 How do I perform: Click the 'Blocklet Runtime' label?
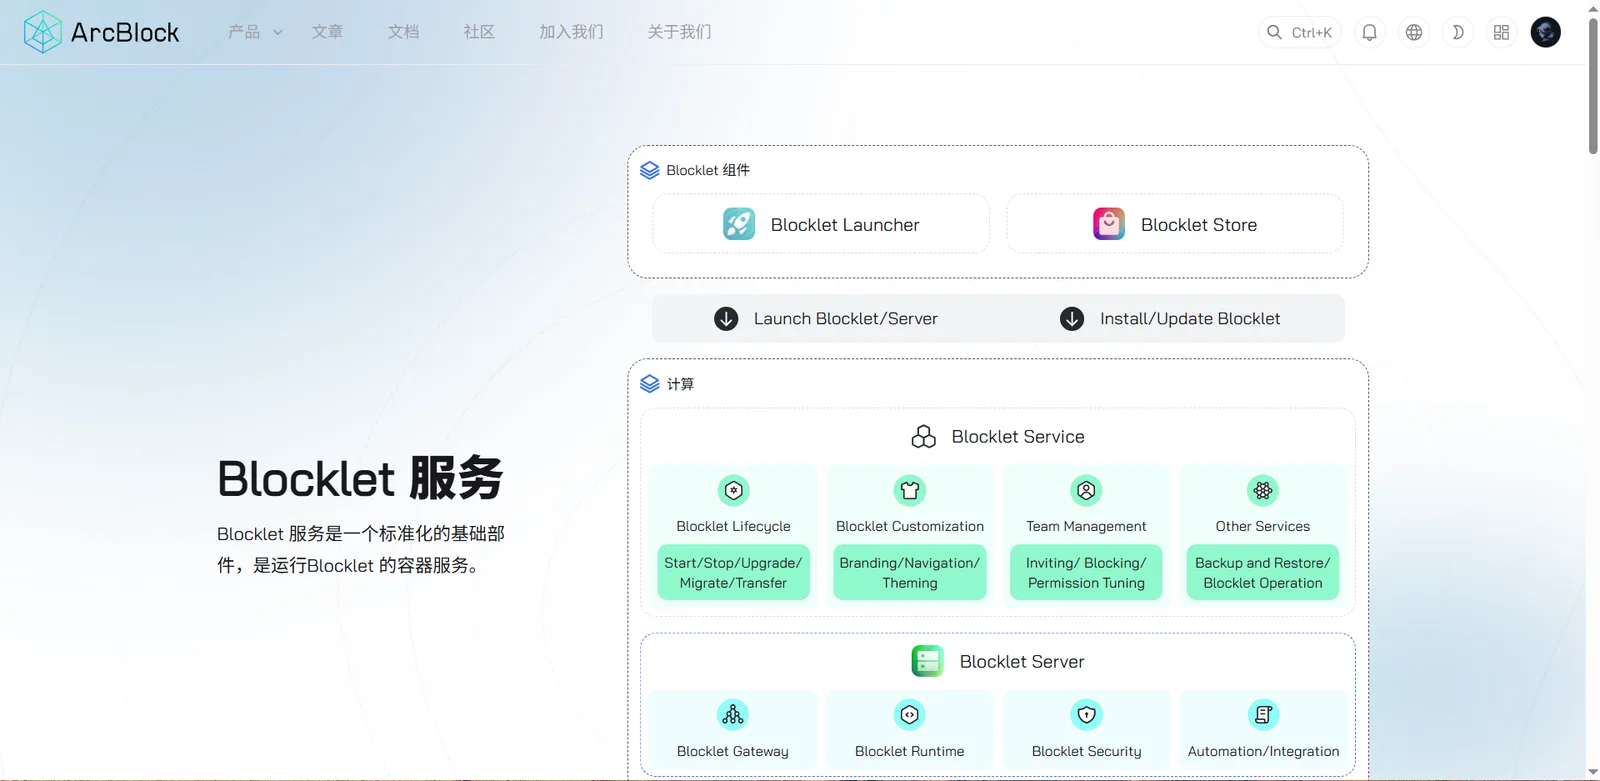(910, 751)
